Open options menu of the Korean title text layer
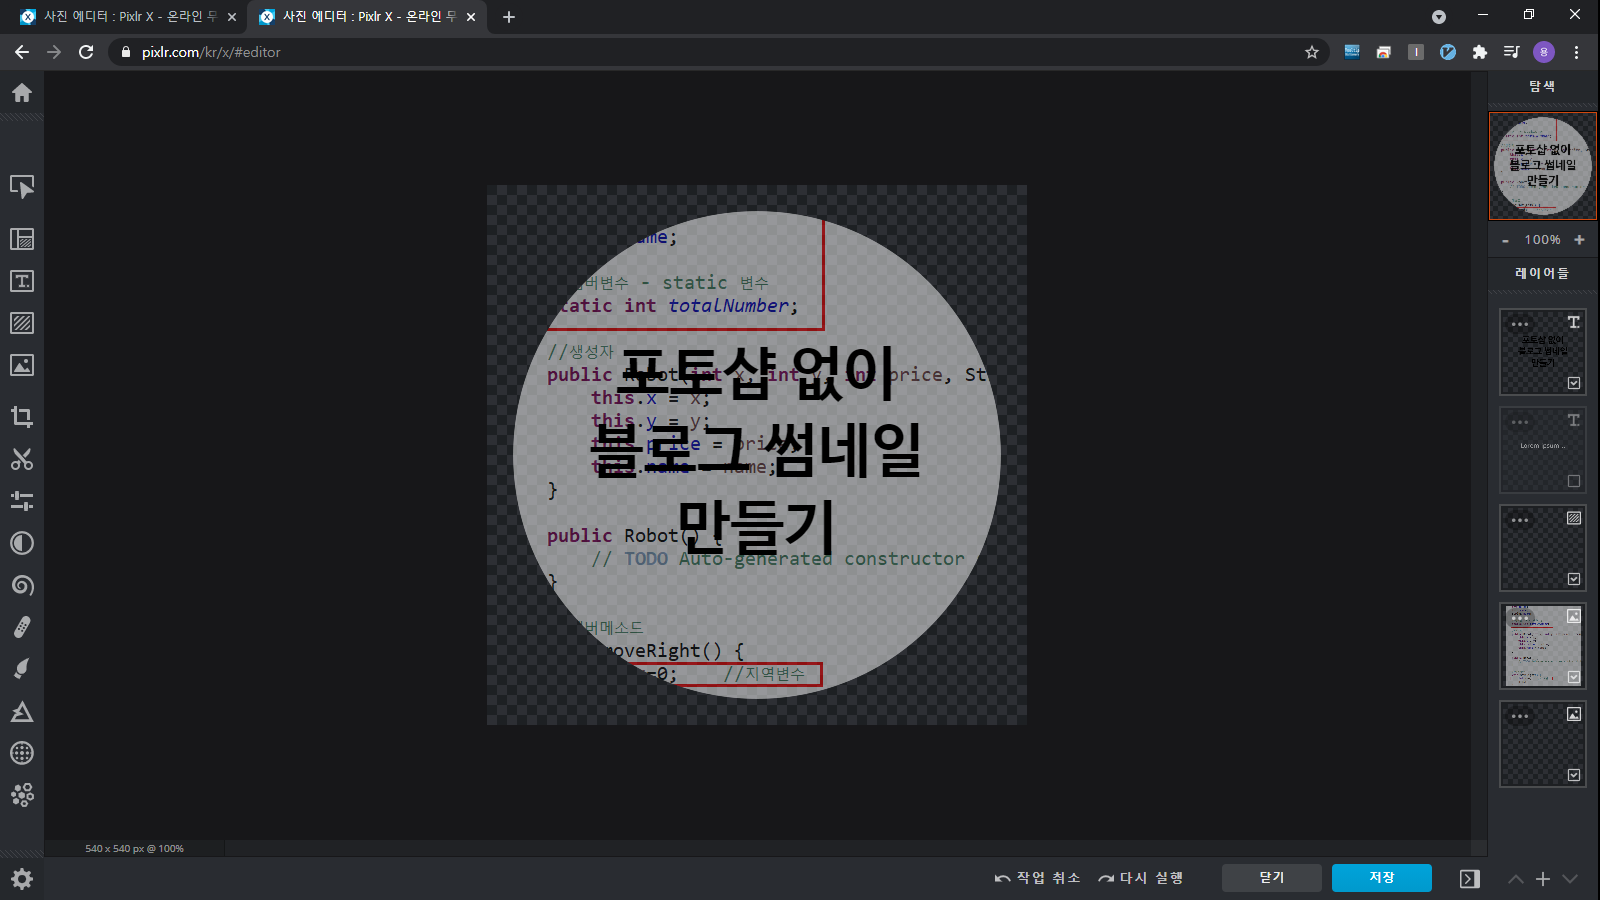1600x900 pixels. 1520,324
